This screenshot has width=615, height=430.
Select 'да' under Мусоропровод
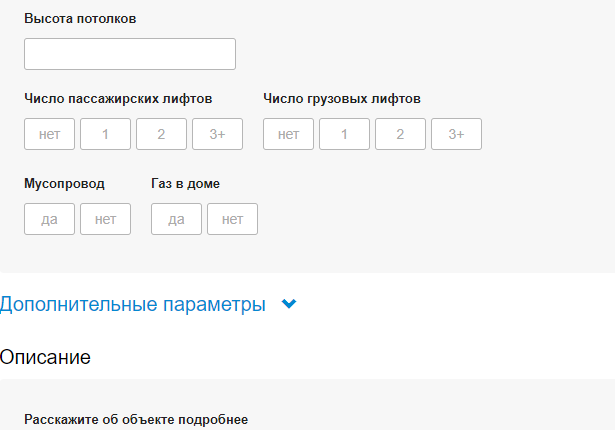49,219
